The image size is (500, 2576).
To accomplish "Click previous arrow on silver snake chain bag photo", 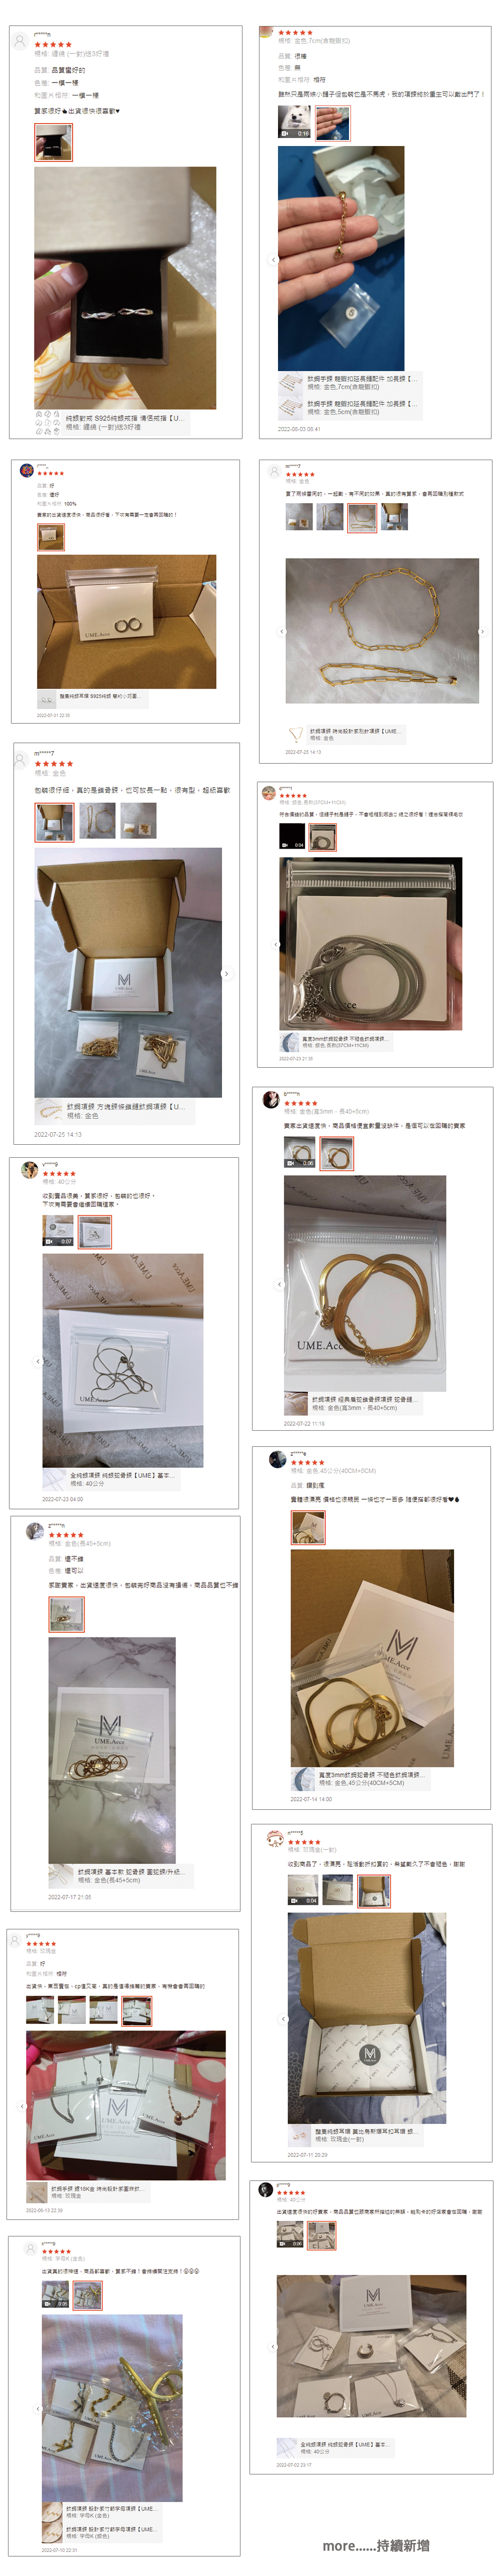I will click(276, 943).
